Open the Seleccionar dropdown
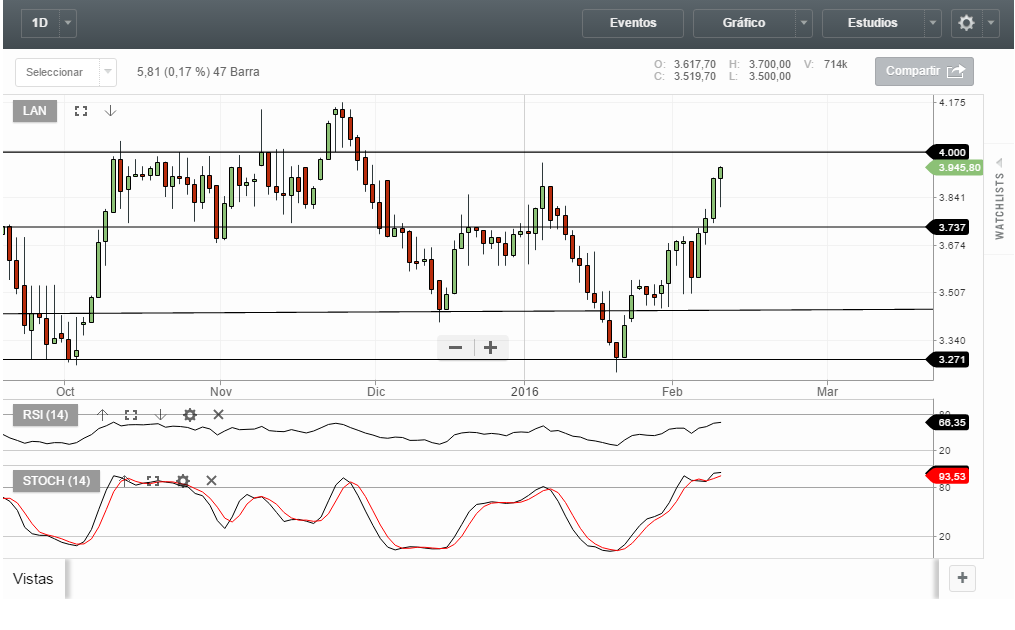This screenshot has height=630, width=1015. tap(65, 72)
